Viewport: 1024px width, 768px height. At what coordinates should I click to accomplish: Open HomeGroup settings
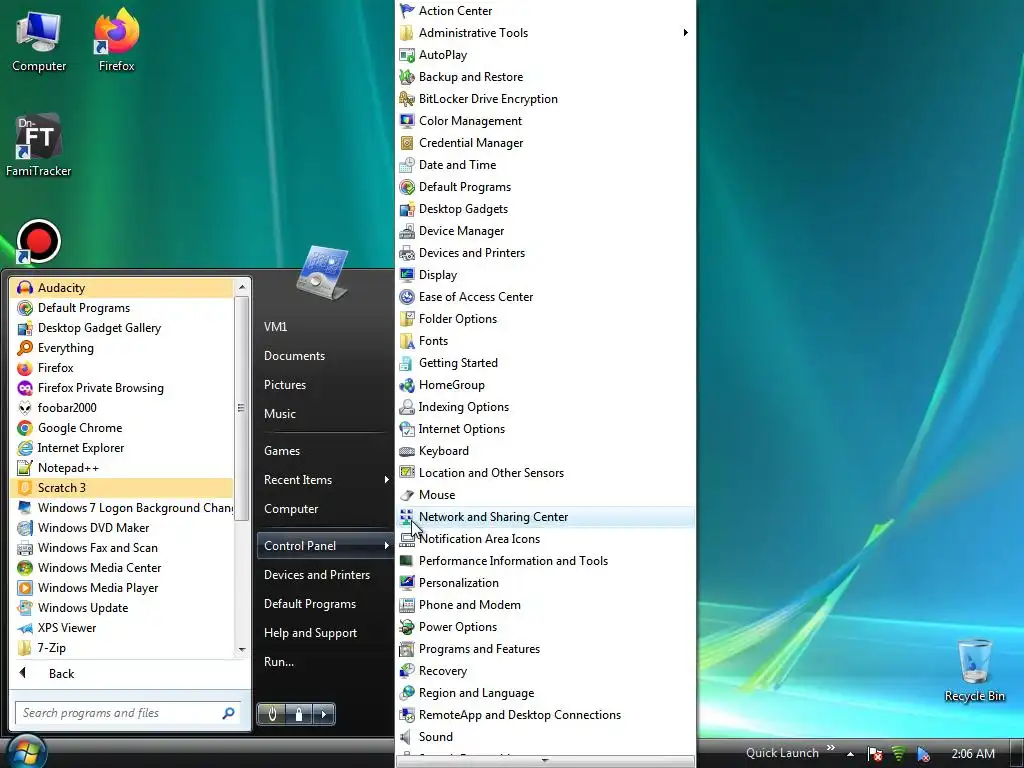[545, 385]
